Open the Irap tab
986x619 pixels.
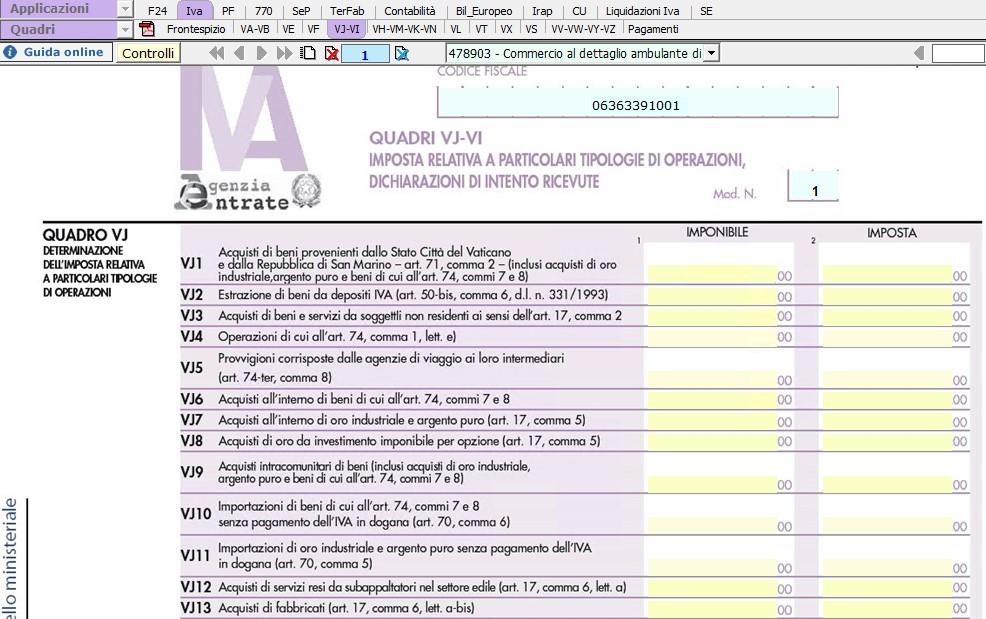(542, 11)
